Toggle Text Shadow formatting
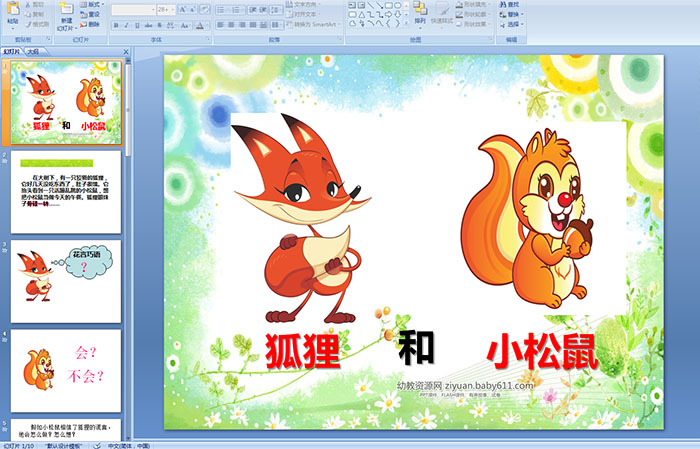700x449 pixels. [159, 25]
